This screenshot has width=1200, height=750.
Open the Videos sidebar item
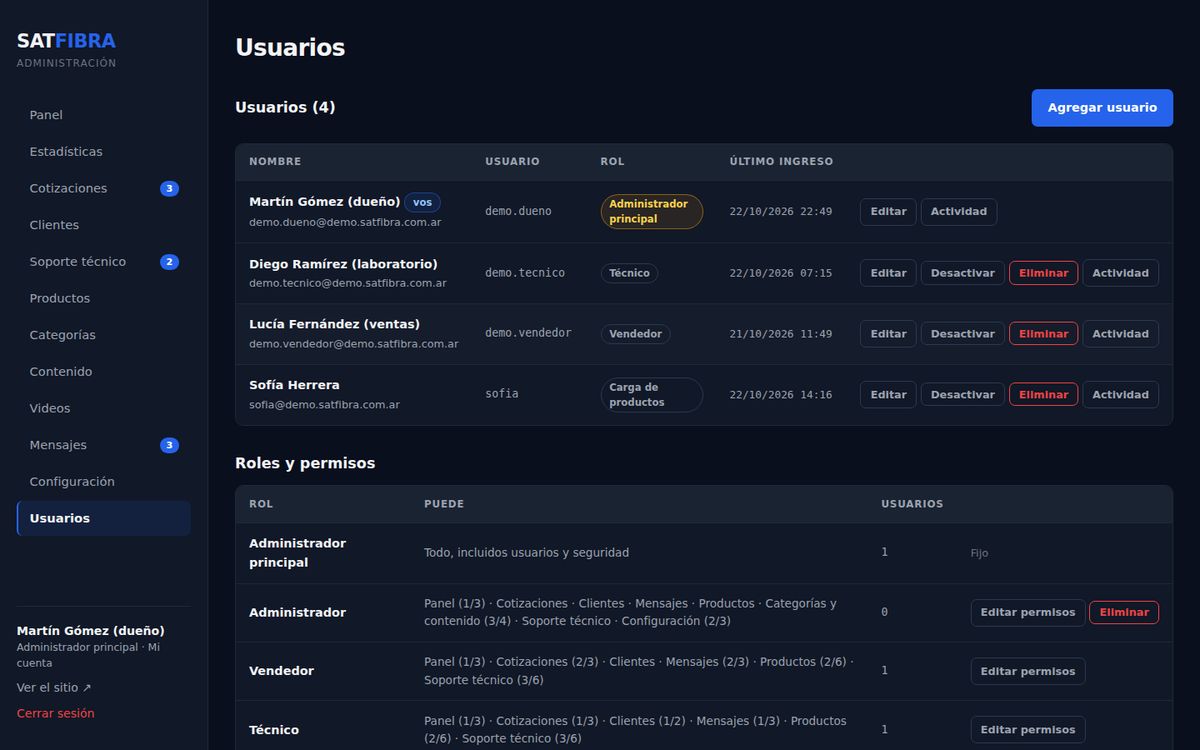(x=103, y=408)
